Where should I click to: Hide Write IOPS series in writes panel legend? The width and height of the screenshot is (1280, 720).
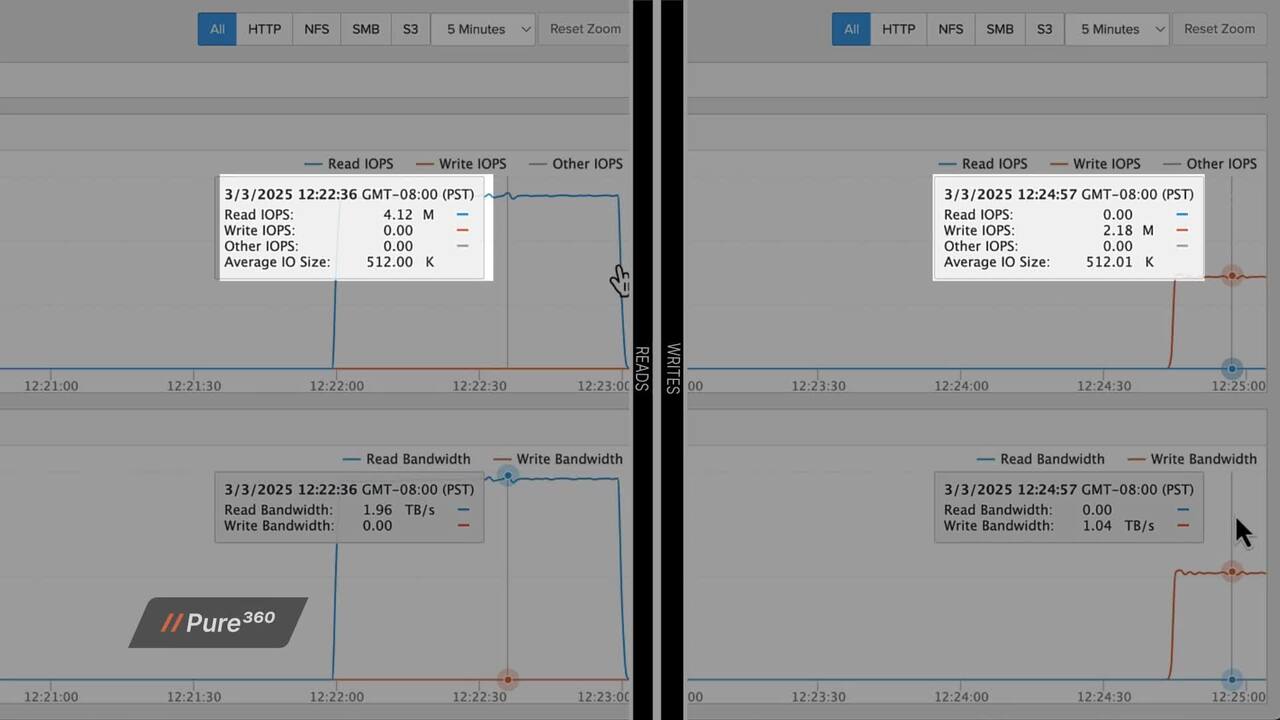[x=1095, y=164]
